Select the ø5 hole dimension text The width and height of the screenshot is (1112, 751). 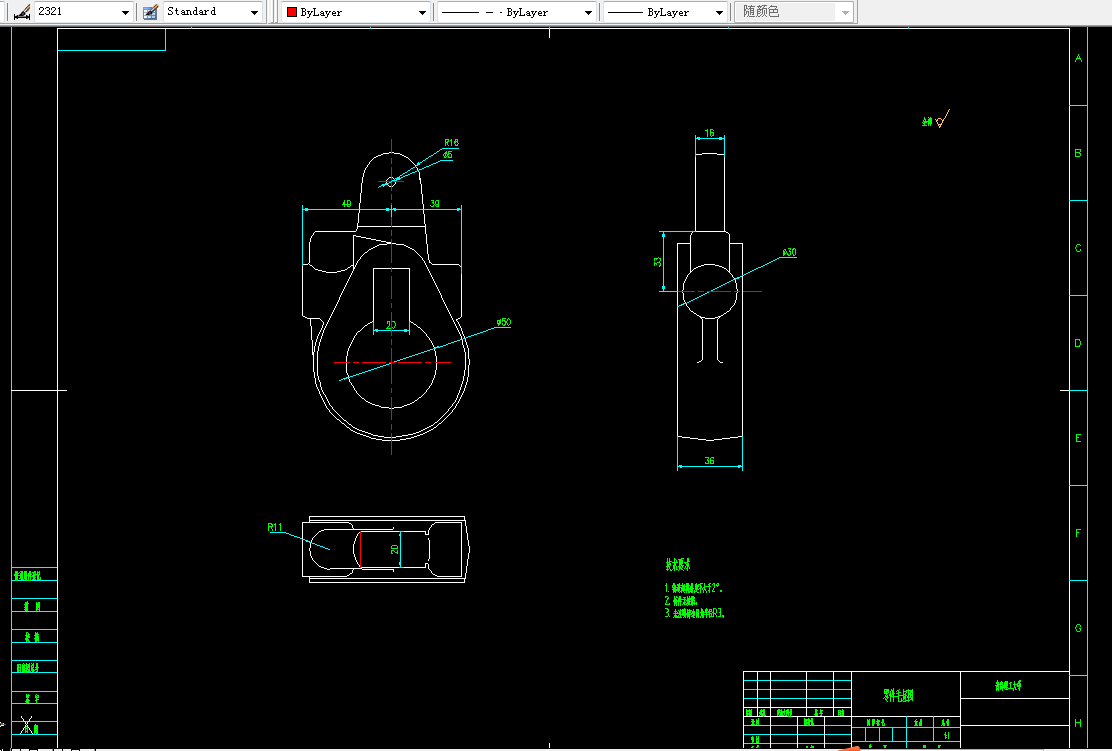pos(447,155)
